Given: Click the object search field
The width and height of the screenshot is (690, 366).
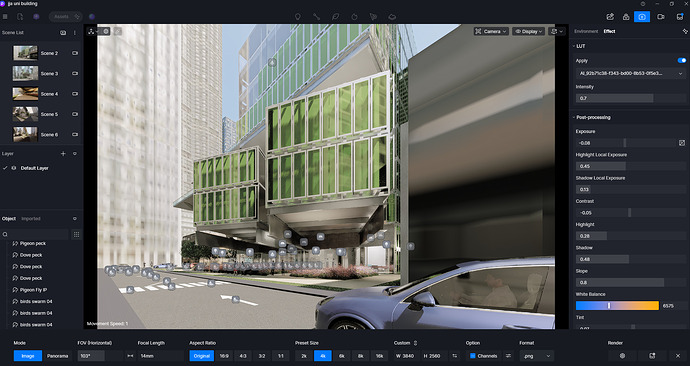Looking at the screenshot, I should coord(35,234).
